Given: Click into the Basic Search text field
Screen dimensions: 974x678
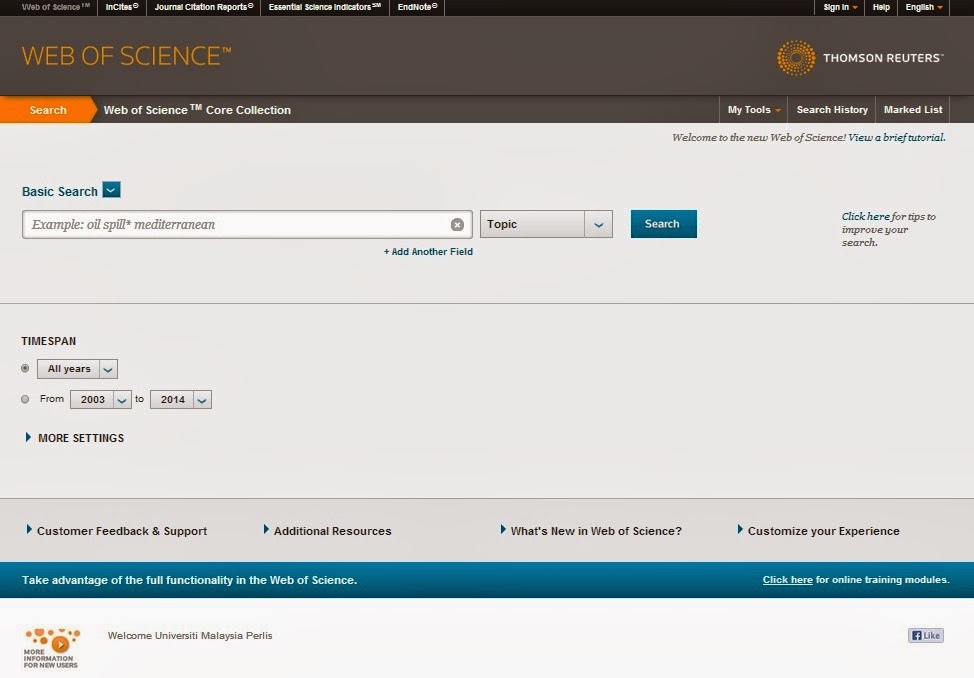Looking at the screenshot, I should click(x=236, y=225).
